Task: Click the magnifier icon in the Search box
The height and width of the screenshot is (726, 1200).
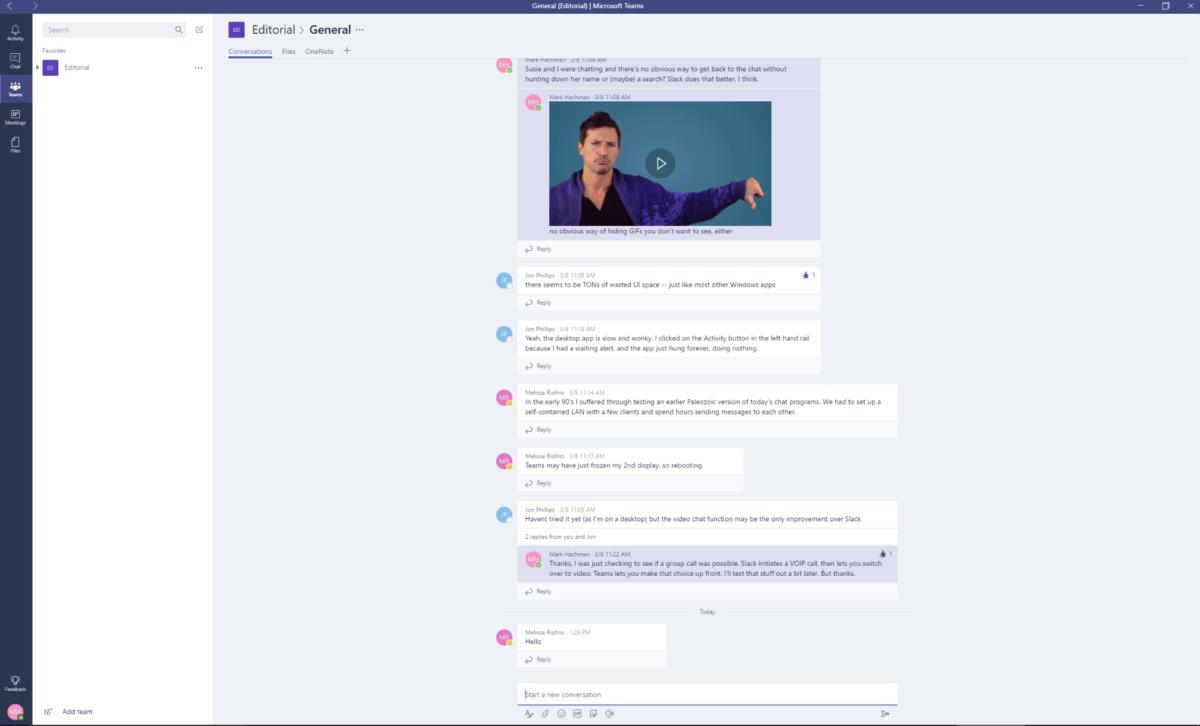Action: (x=179, y=30)
